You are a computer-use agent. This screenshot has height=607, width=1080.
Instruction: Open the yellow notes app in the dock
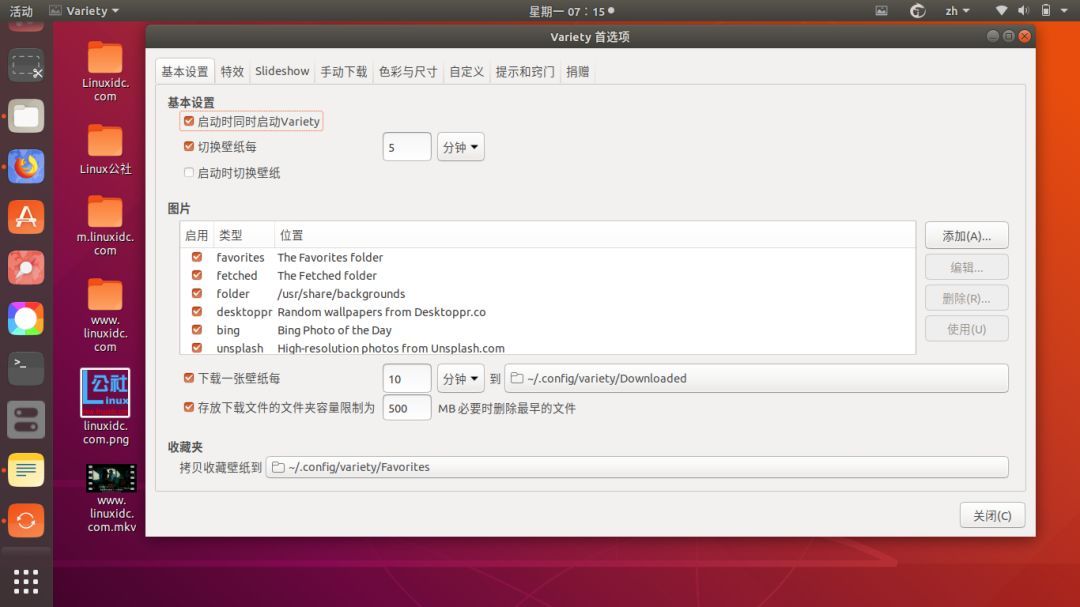pos(26,470)
